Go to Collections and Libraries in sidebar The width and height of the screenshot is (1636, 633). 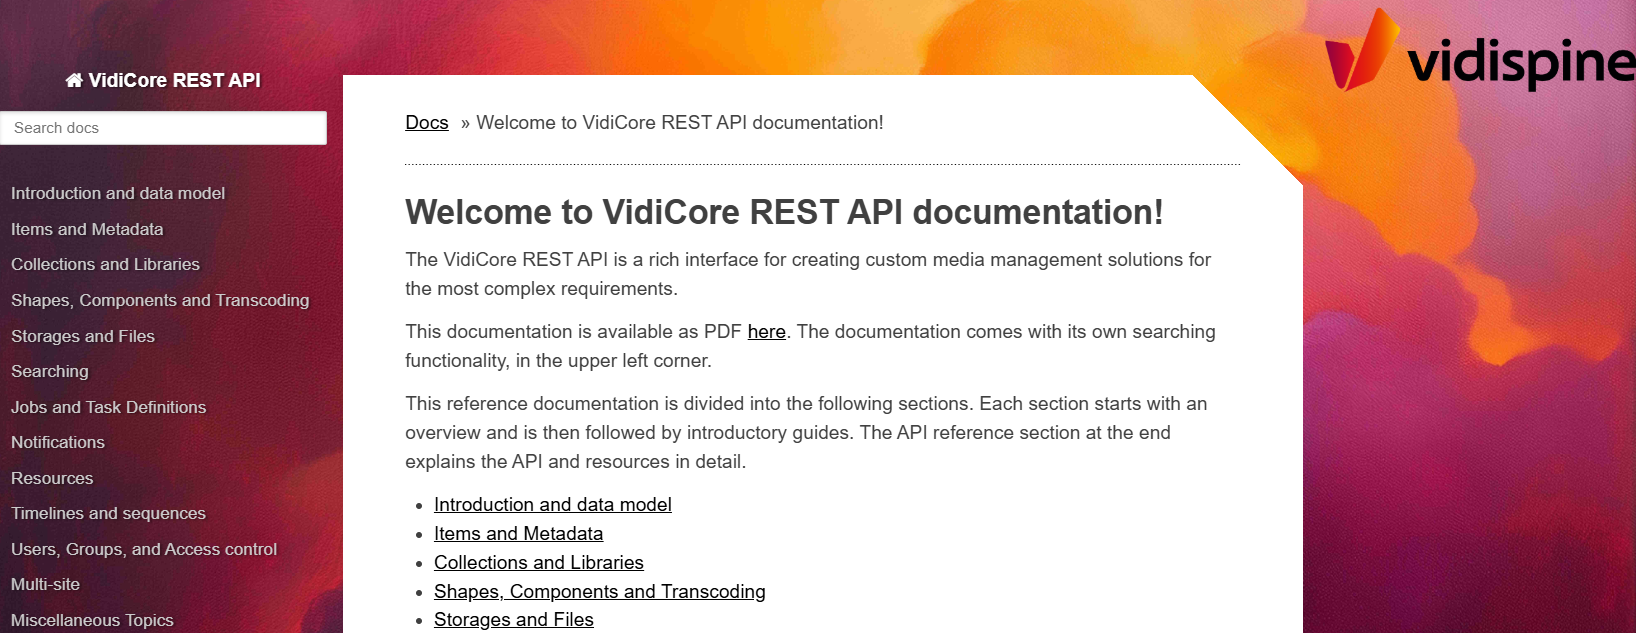pyautogui.click(x=105, y=264)
